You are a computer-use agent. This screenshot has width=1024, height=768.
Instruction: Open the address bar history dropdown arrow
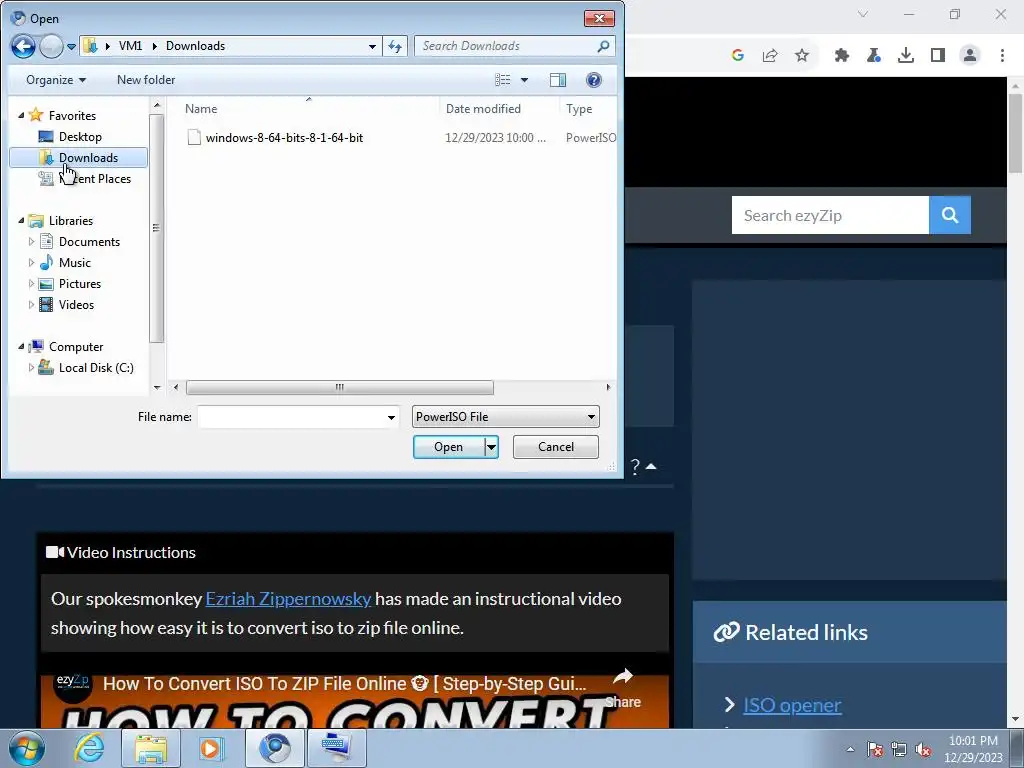point(372,46)
